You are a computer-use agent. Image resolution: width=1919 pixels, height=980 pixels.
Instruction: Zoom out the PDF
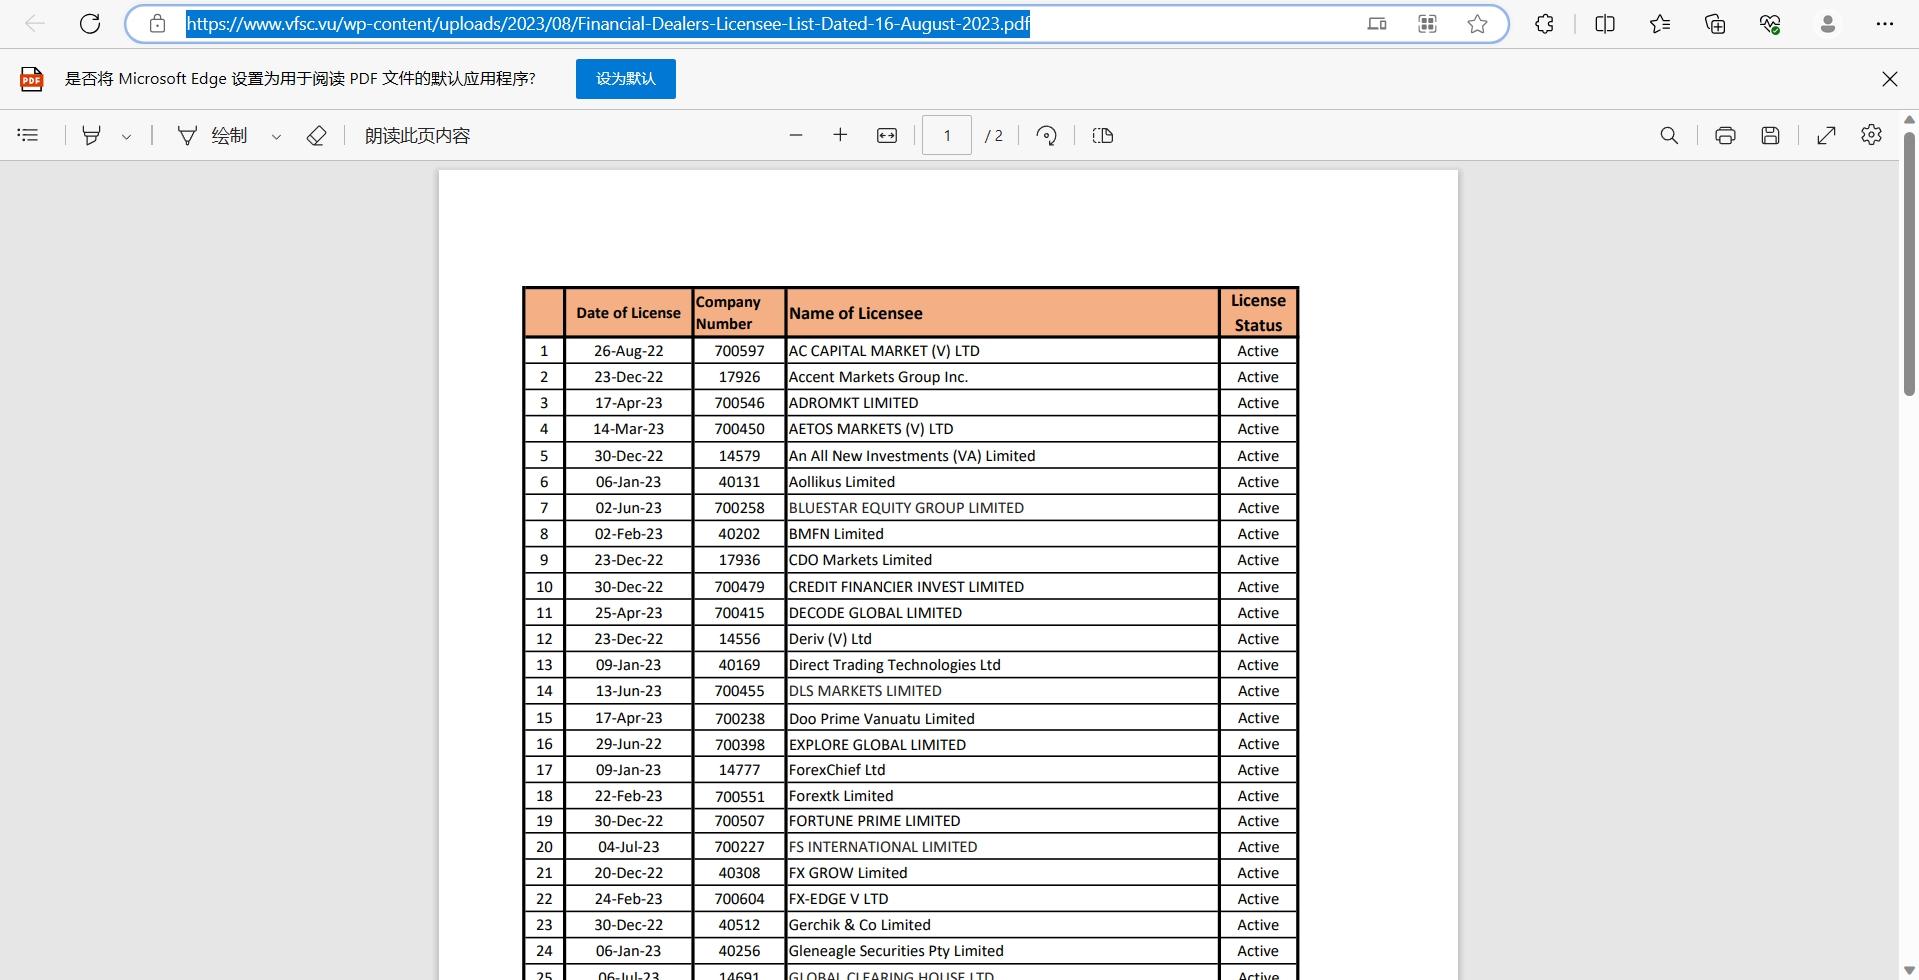[796, 135]
